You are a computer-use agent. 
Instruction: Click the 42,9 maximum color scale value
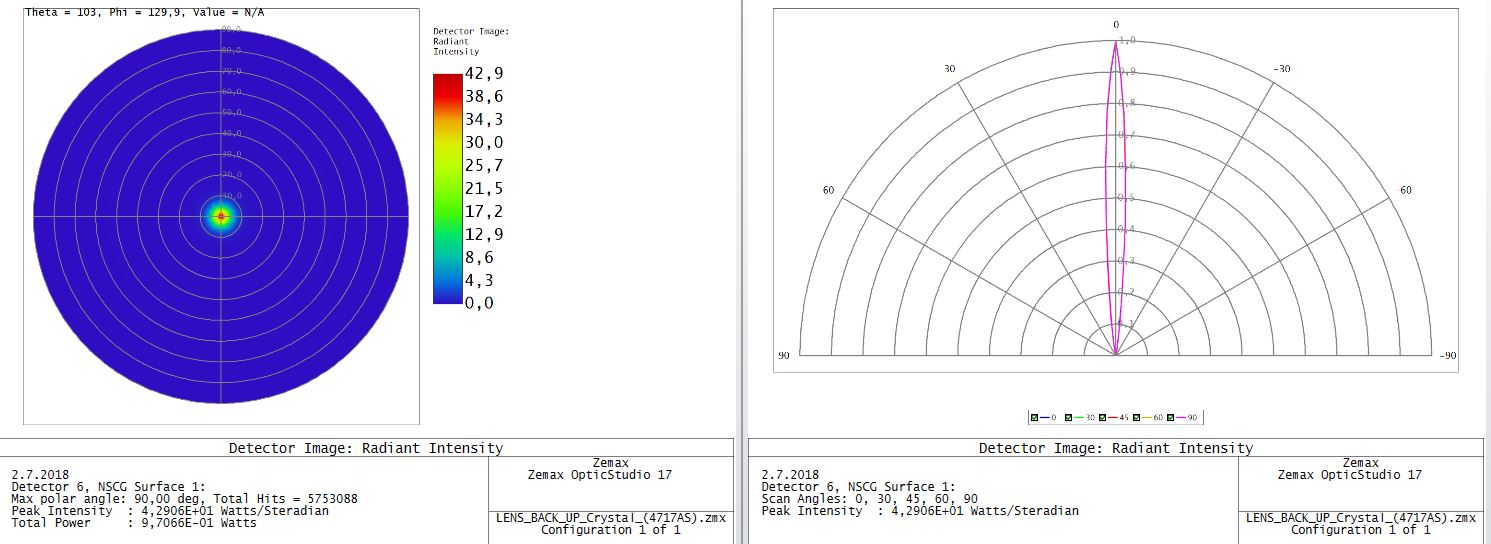pyautogui.click(x=482, y=75)
